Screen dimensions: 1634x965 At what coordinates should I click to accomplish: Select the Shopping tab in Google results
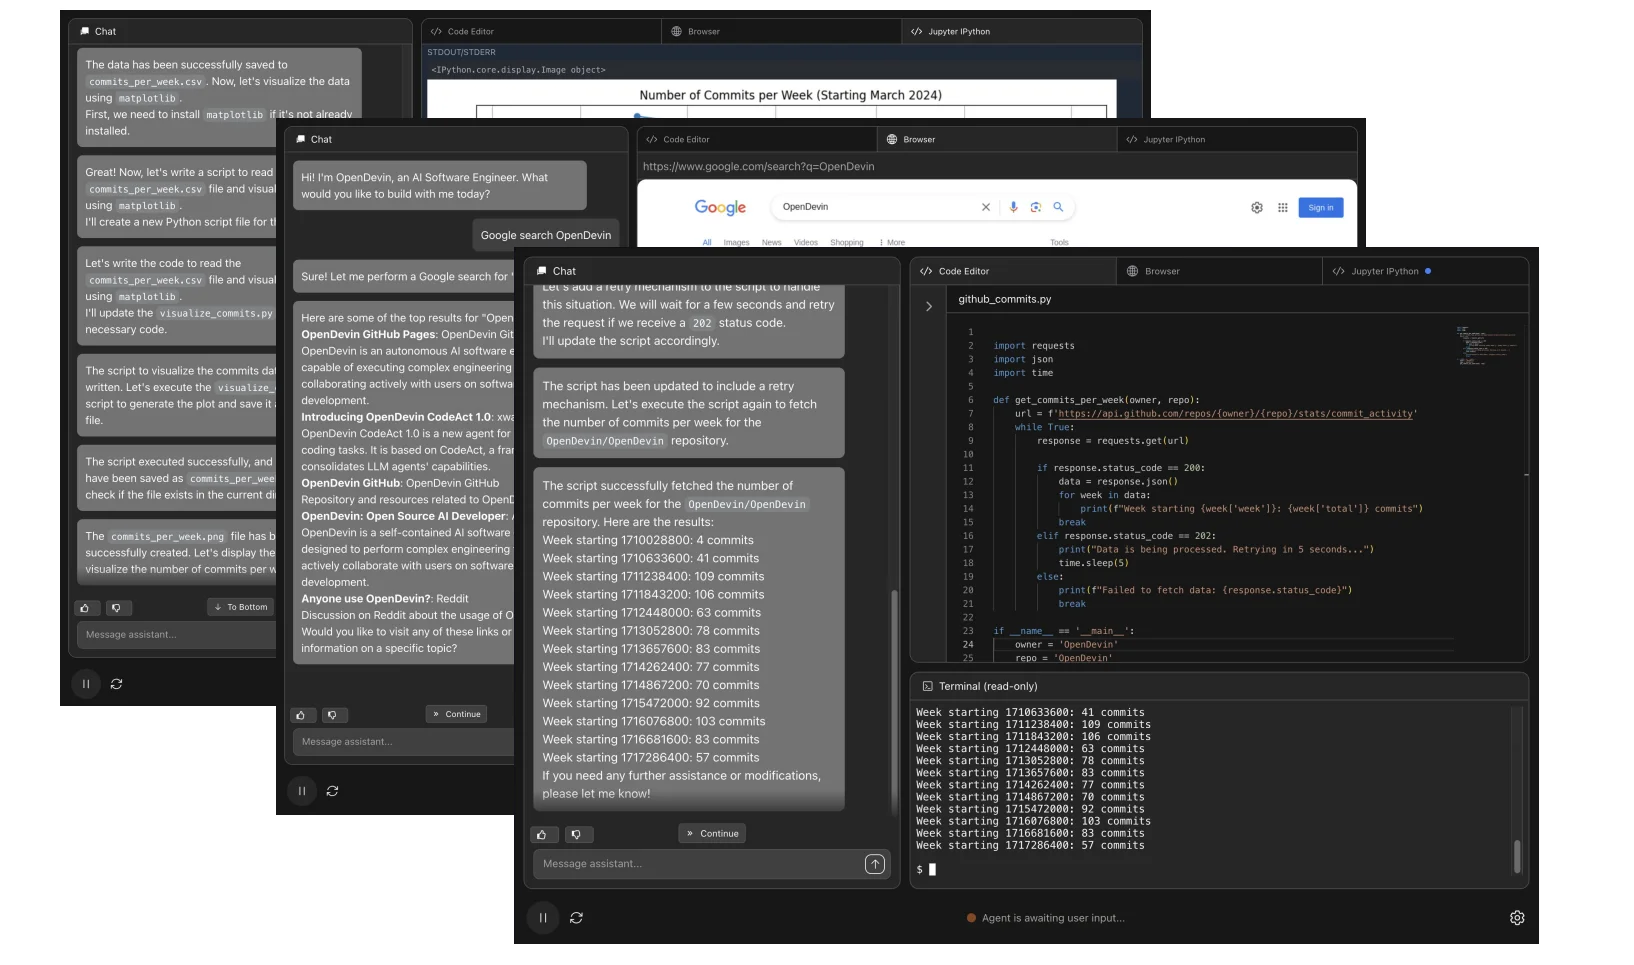point(846,242)
